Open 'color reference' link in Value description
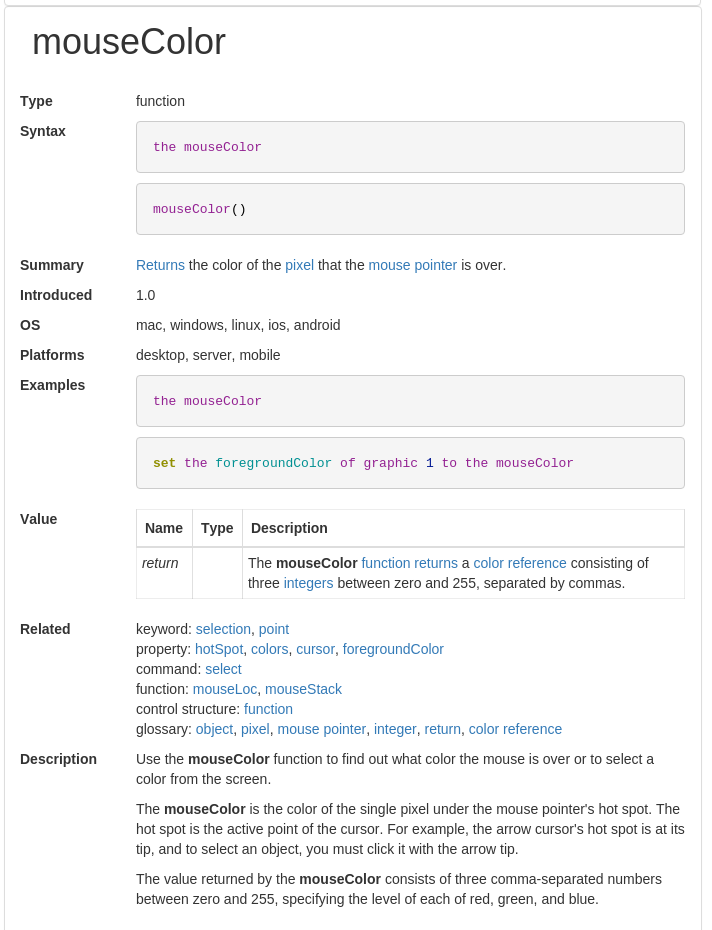This screenshot has width=712, height=930. tap(520, 563)
